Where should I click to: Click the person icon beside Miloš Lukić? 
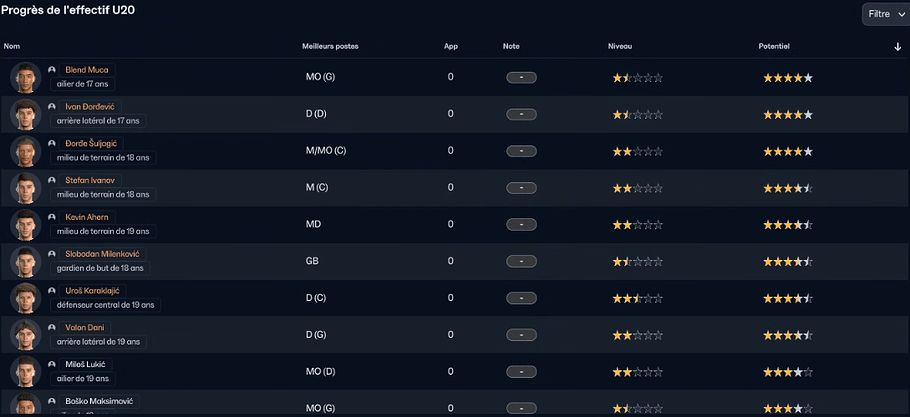pos(52,364)
